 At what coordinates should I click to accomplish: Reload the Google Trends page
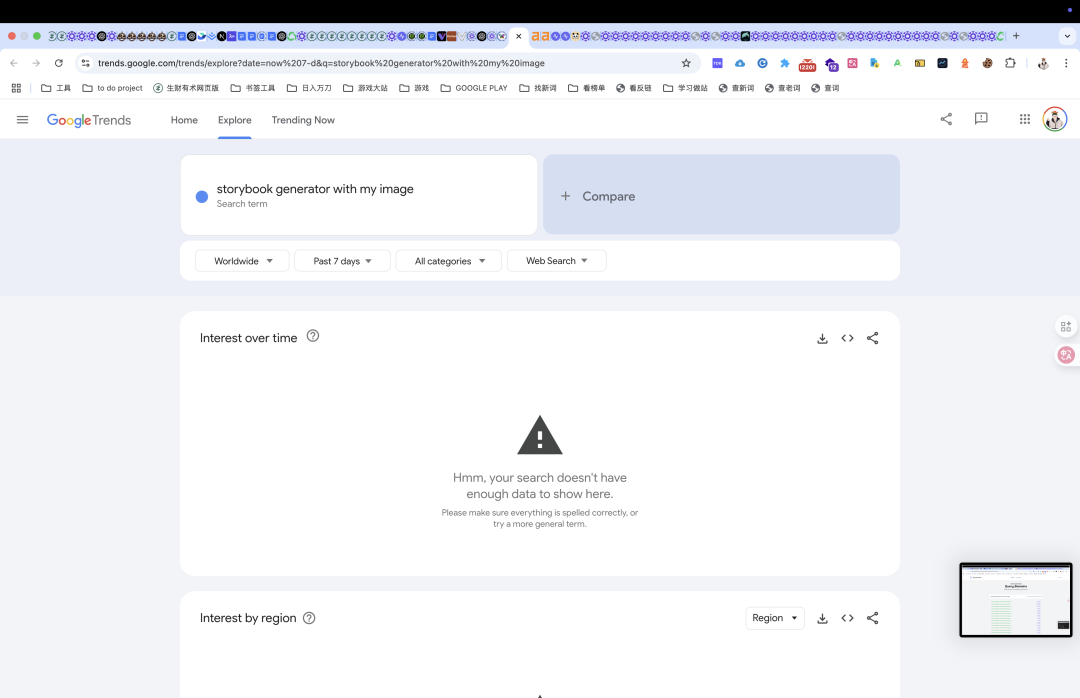pyautogui.click(x=59, y=63)
